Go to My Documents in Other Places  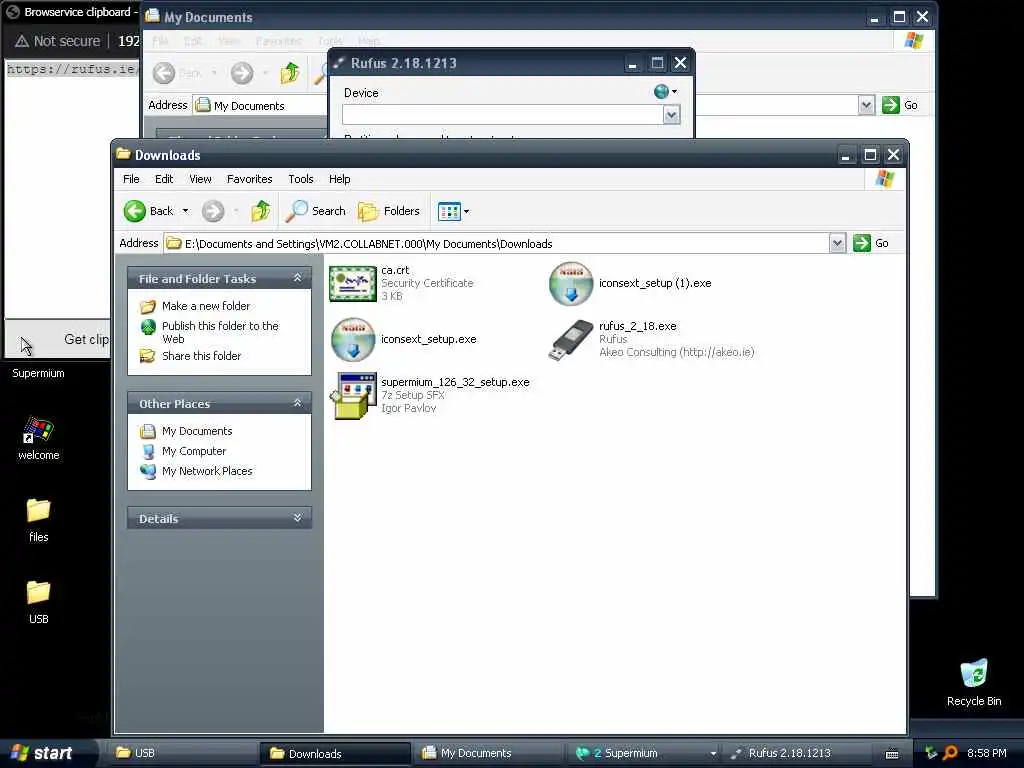pos(197,431)
